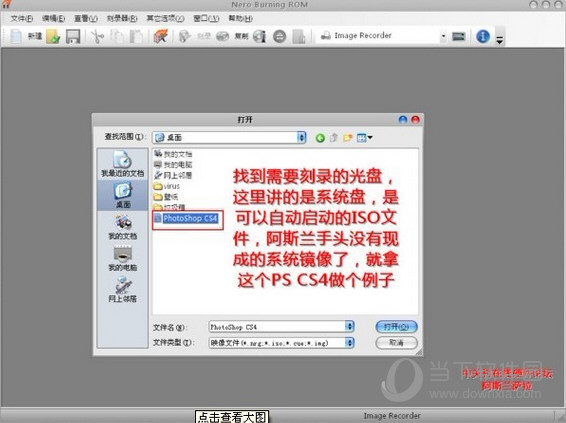566x423 pixels.
Task: Click the Paste clipboard icon
Action: 136,36
